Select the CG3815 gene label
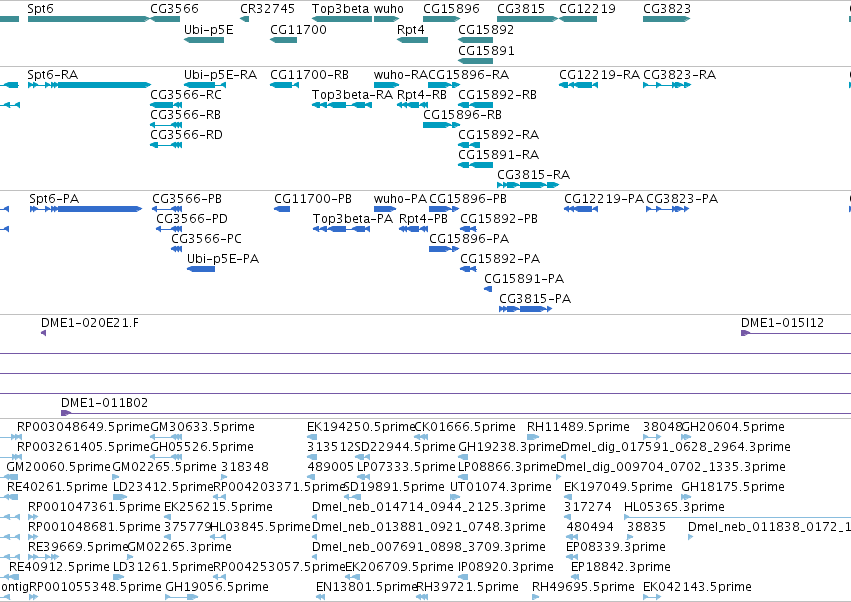The width and height of the screenshot is (851, 602). tap(521, 9)
